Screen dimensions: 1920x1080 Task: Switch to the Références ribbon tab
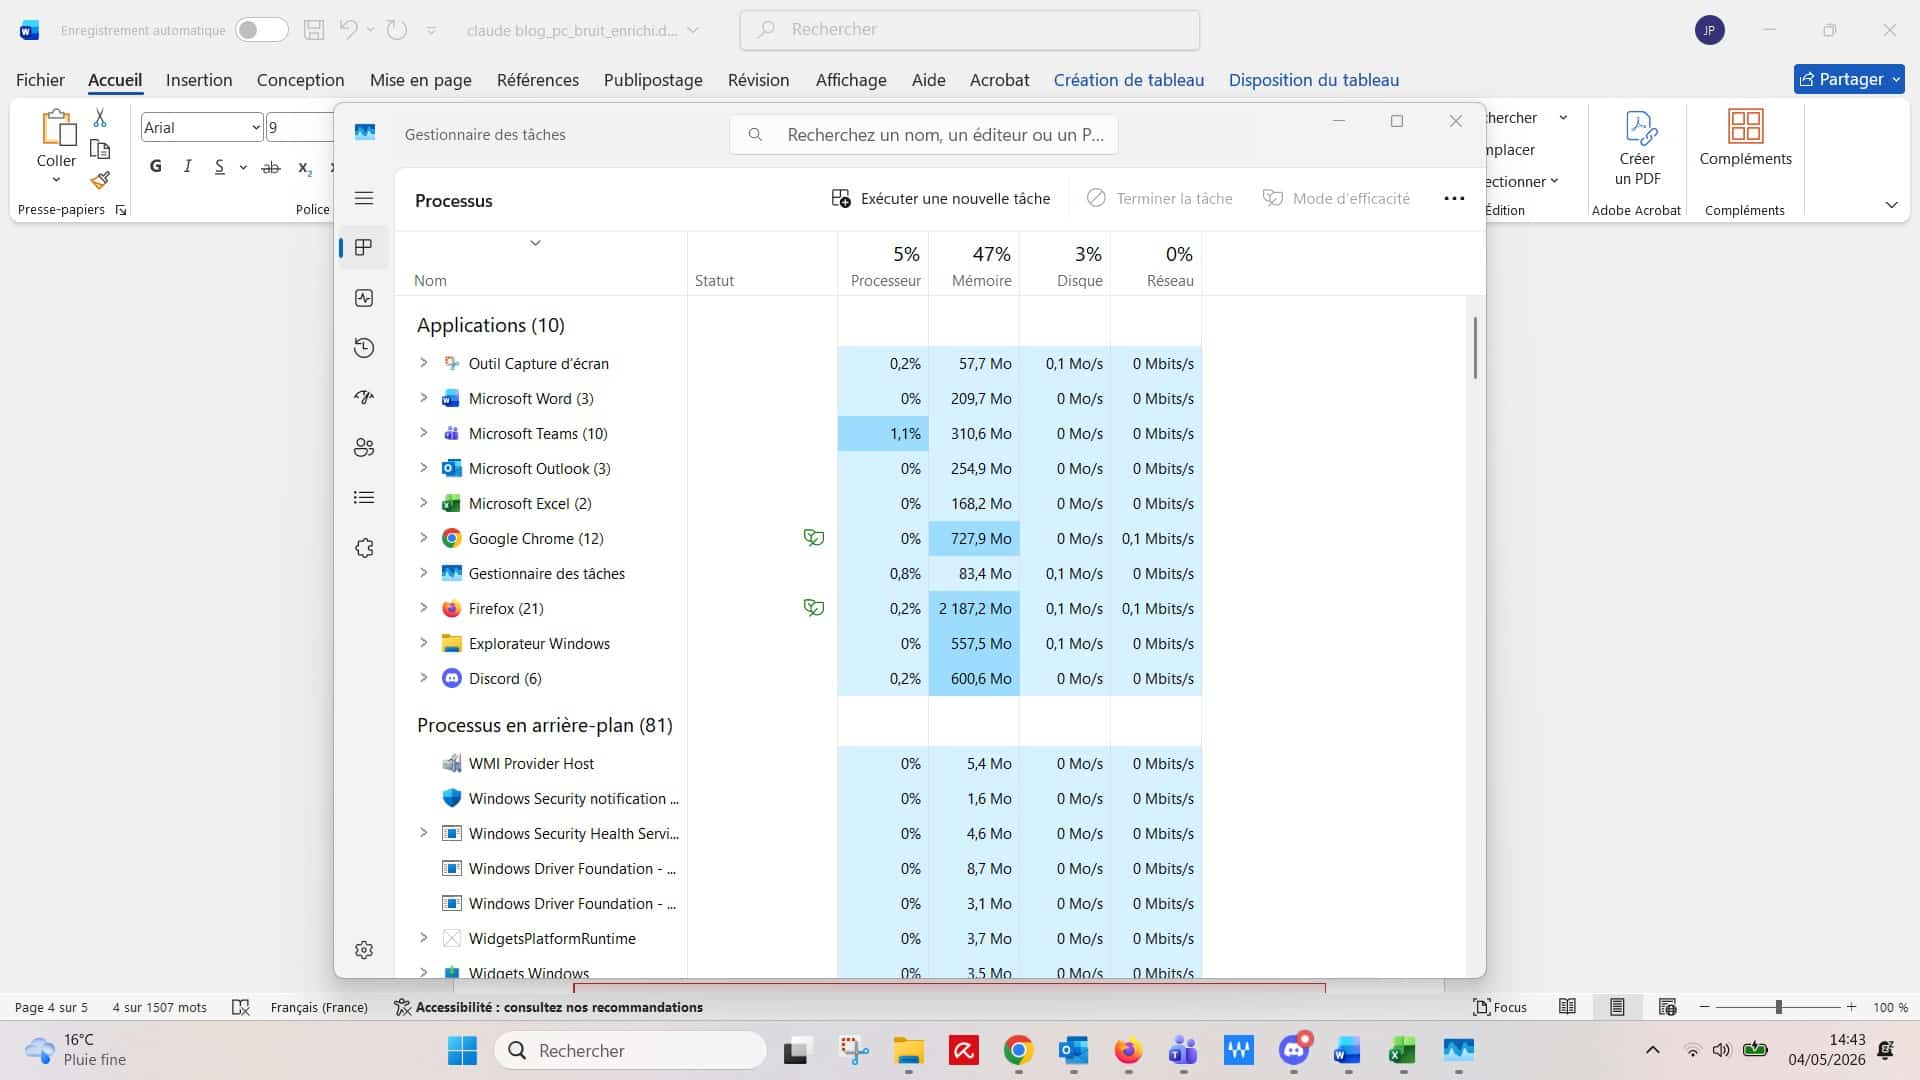click(x=538, y=80)
